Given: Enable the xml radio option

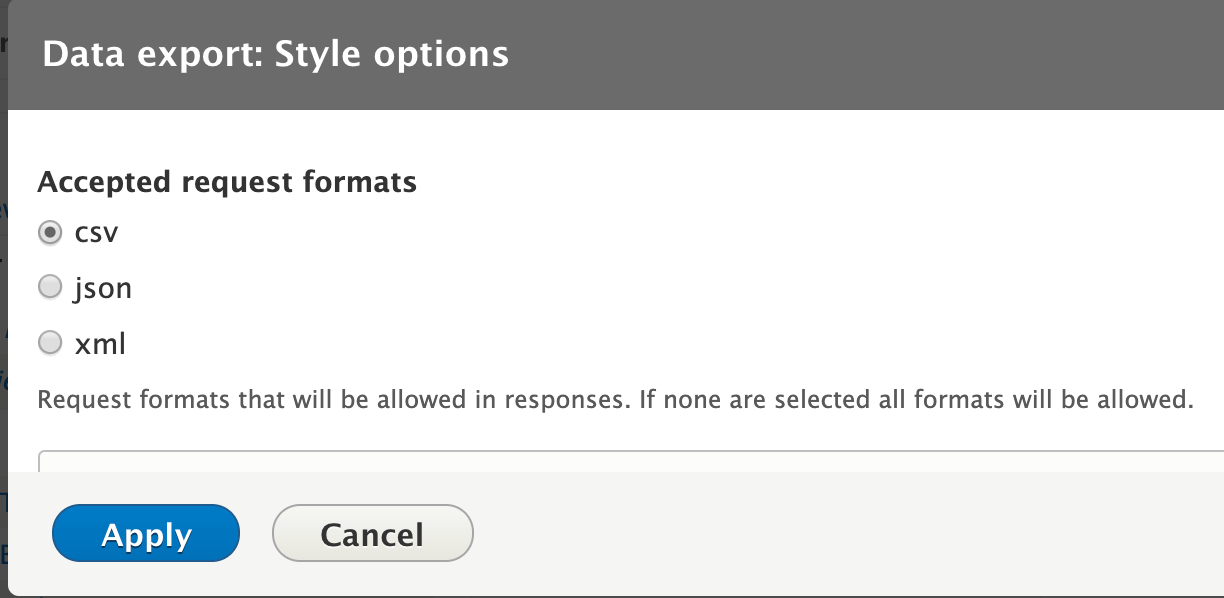Looking at the screenshot, I should tap(50, 344).
